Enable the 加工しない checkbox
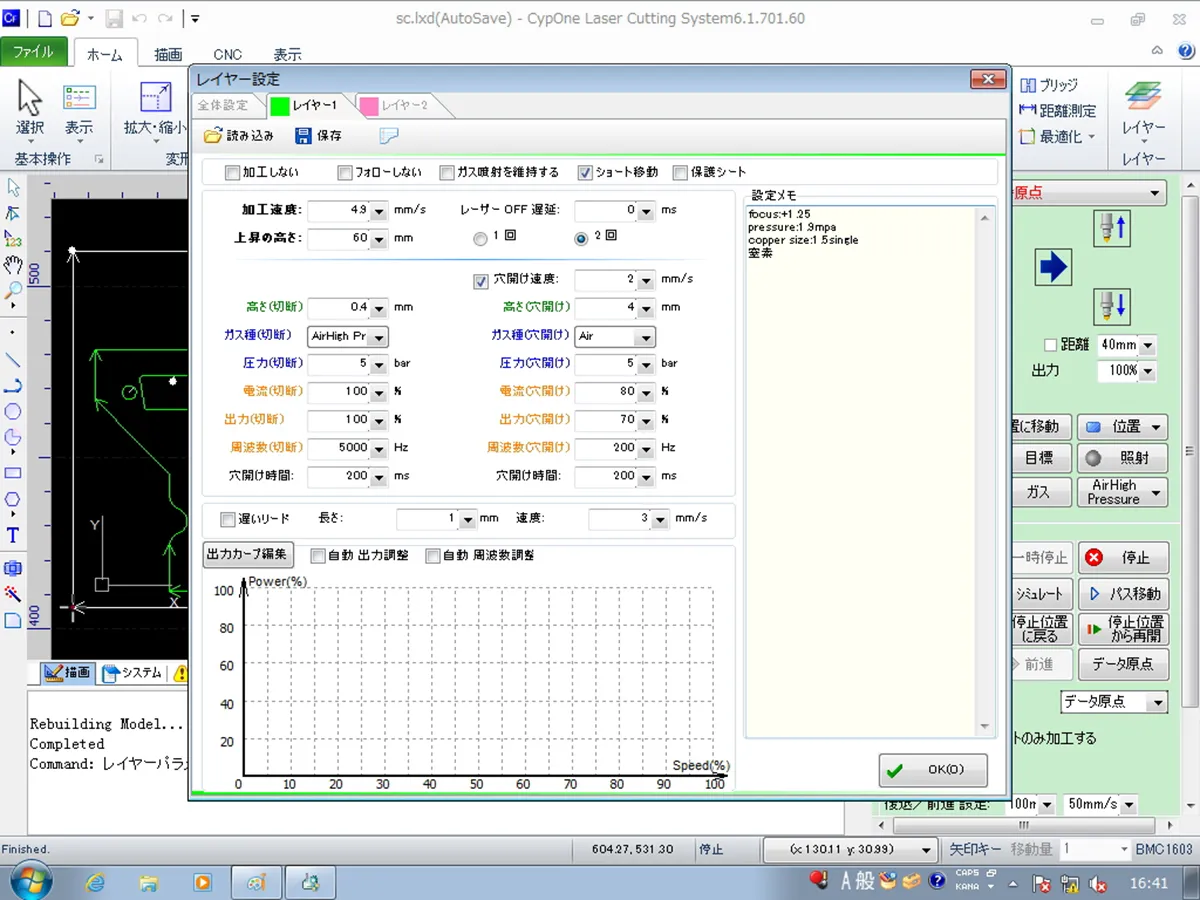The height and width of the screenshot is (900, 1200). 233,172
